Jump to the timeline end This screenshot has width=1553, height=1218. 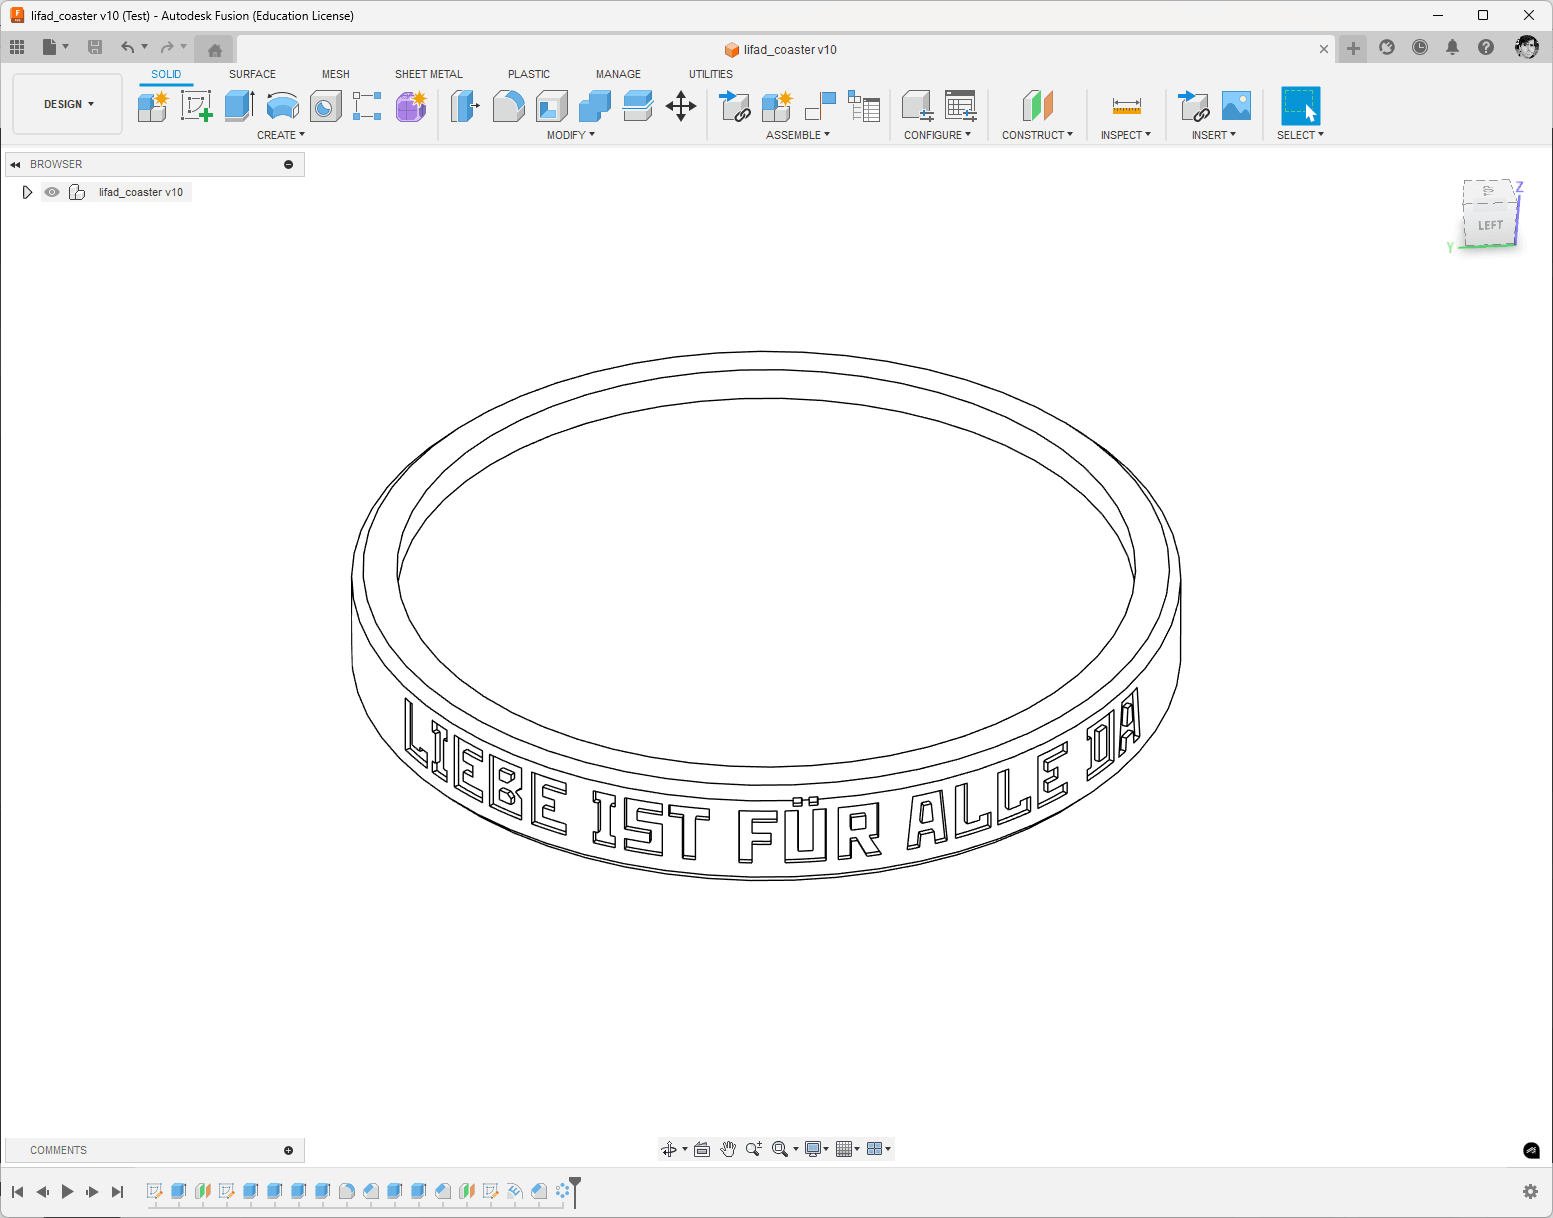tap(117, 1191)
